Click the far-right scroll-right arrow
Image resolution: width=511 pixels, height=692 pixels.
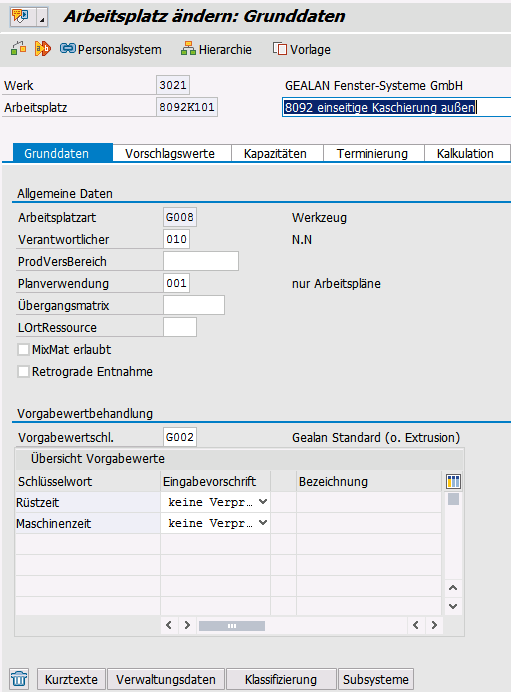pos(434,625)
